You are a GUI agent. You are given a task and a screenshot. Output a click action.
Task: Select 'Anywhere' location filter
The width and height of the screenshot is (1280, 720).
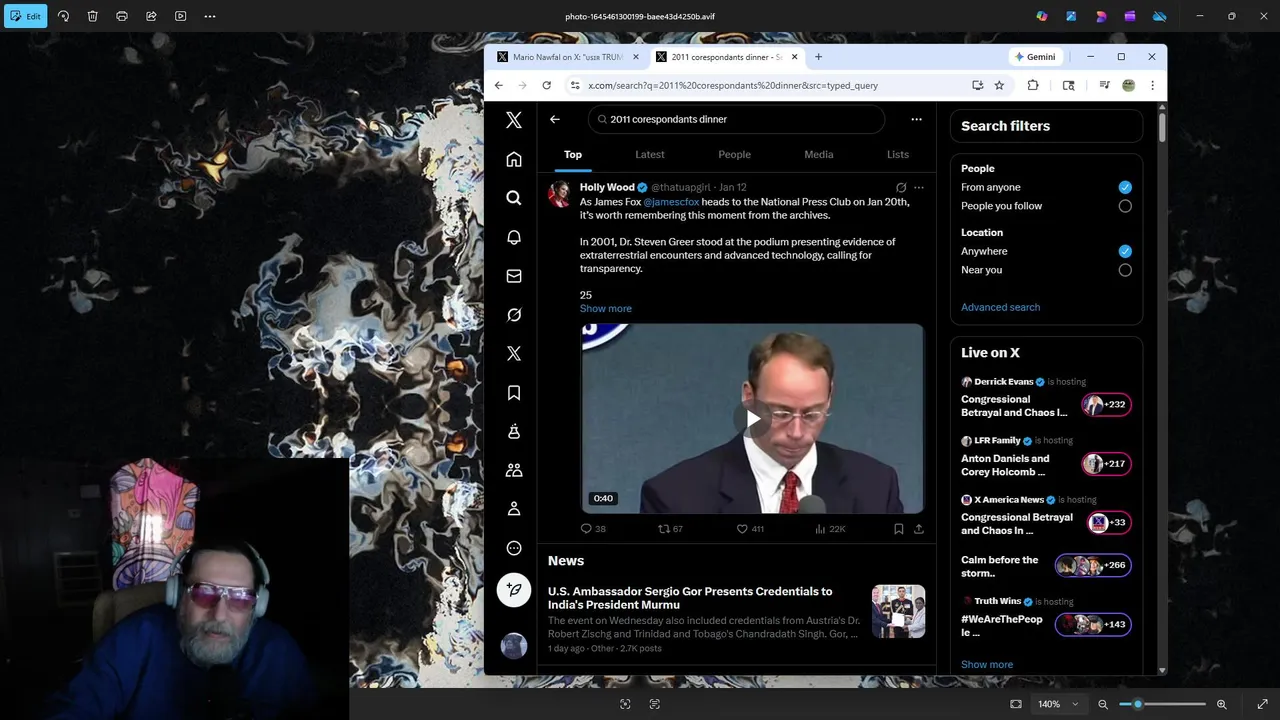pyautogui.click(x=1125, y=251)
